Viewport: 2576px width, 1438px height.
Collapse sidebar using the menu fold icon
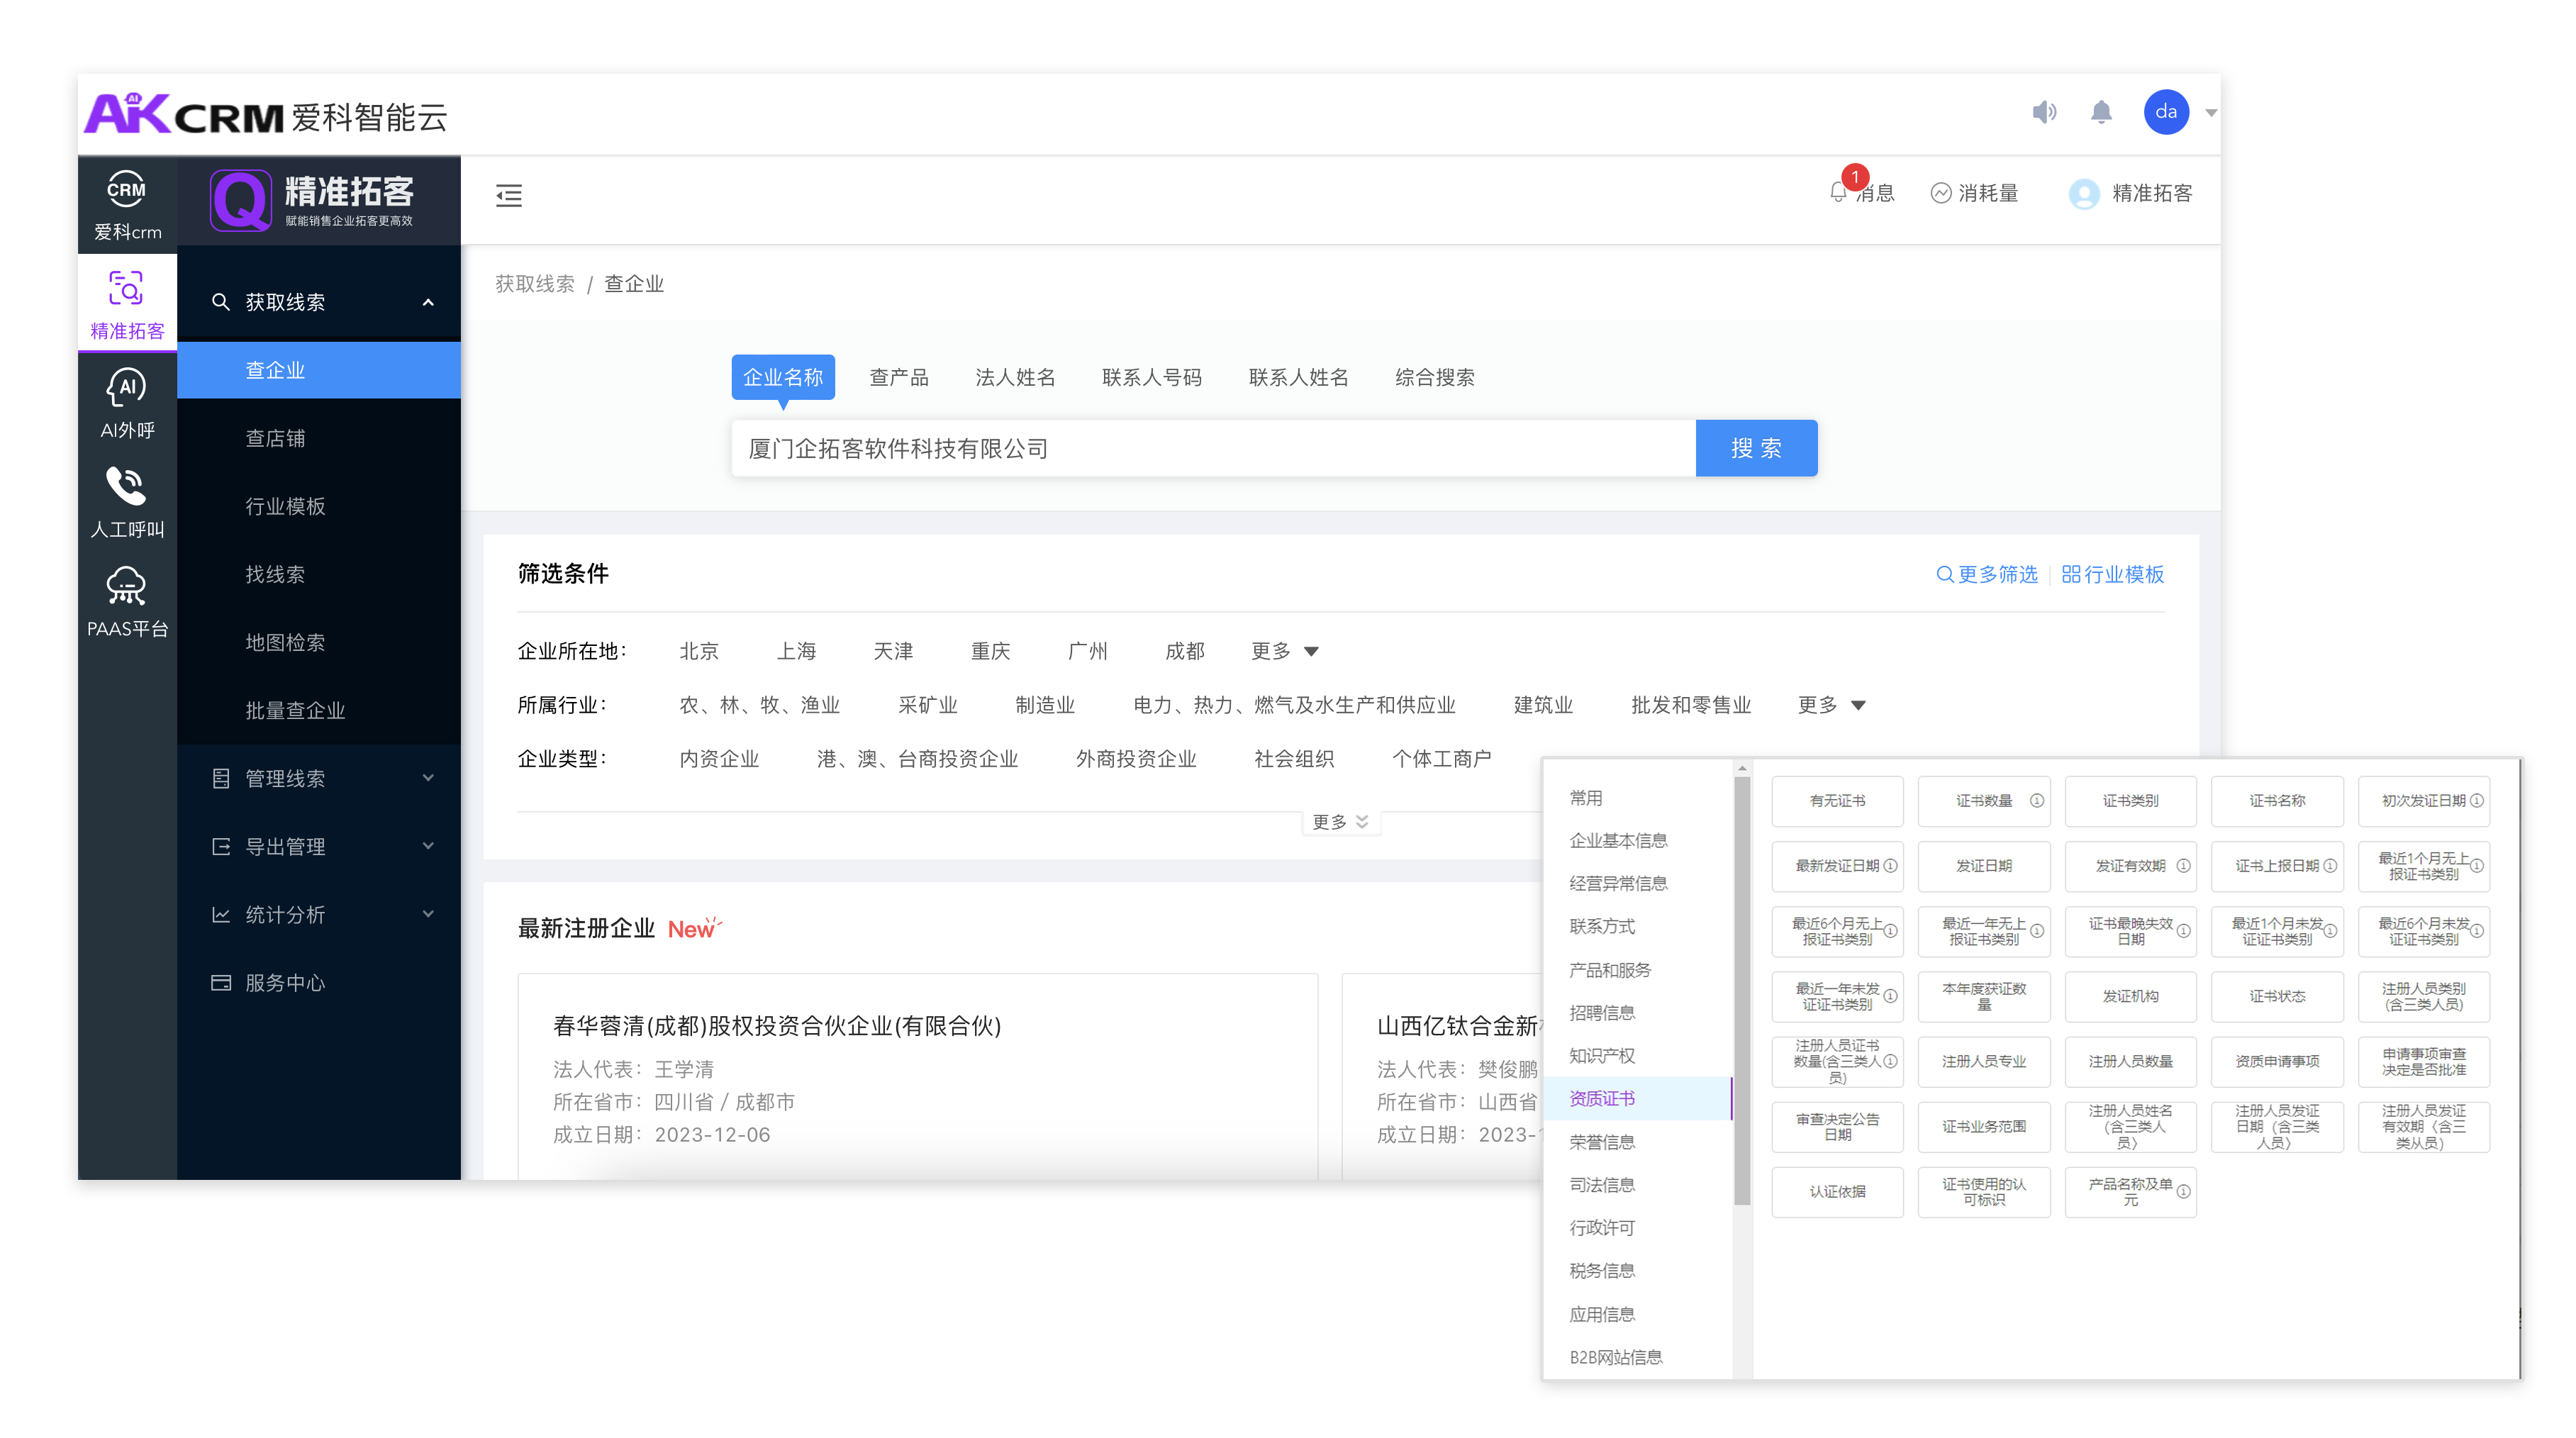[509, 195]
